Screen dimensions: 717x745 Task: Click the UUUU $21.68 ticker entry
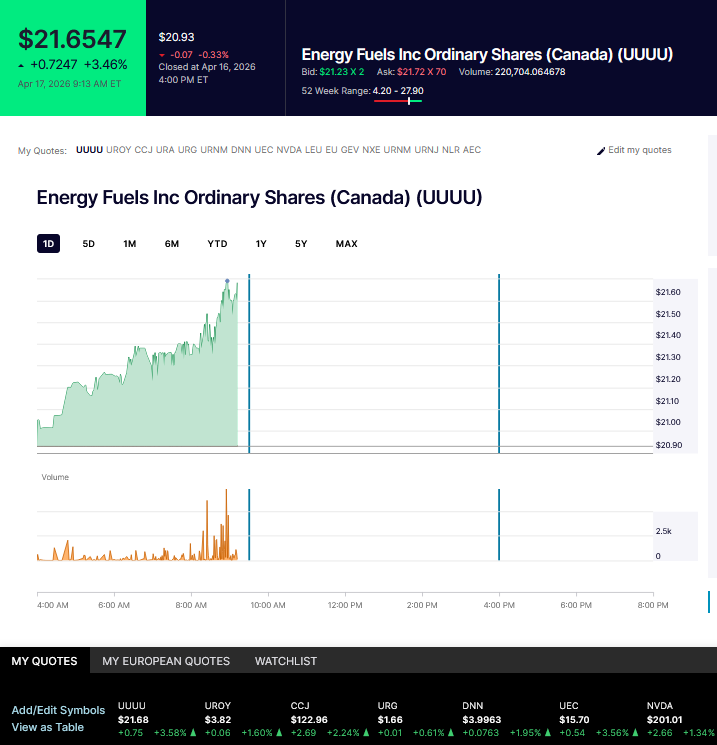click(x=157, y=719)
